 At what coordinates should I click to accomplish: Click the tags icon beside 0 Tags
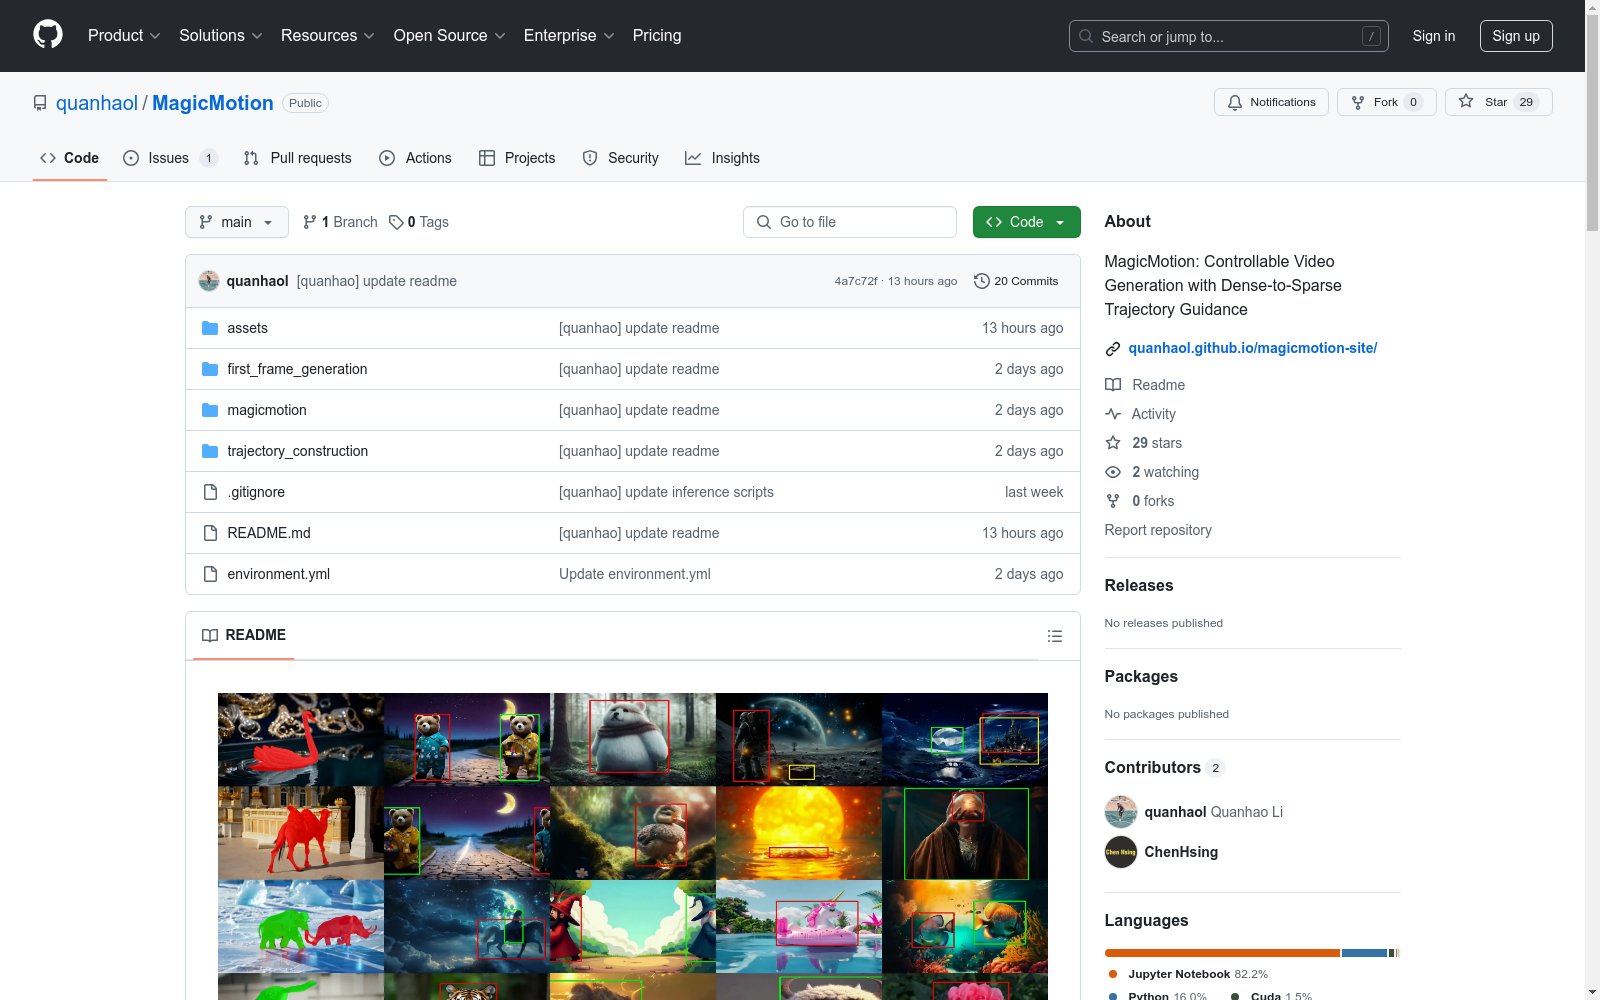click(396, 222)
